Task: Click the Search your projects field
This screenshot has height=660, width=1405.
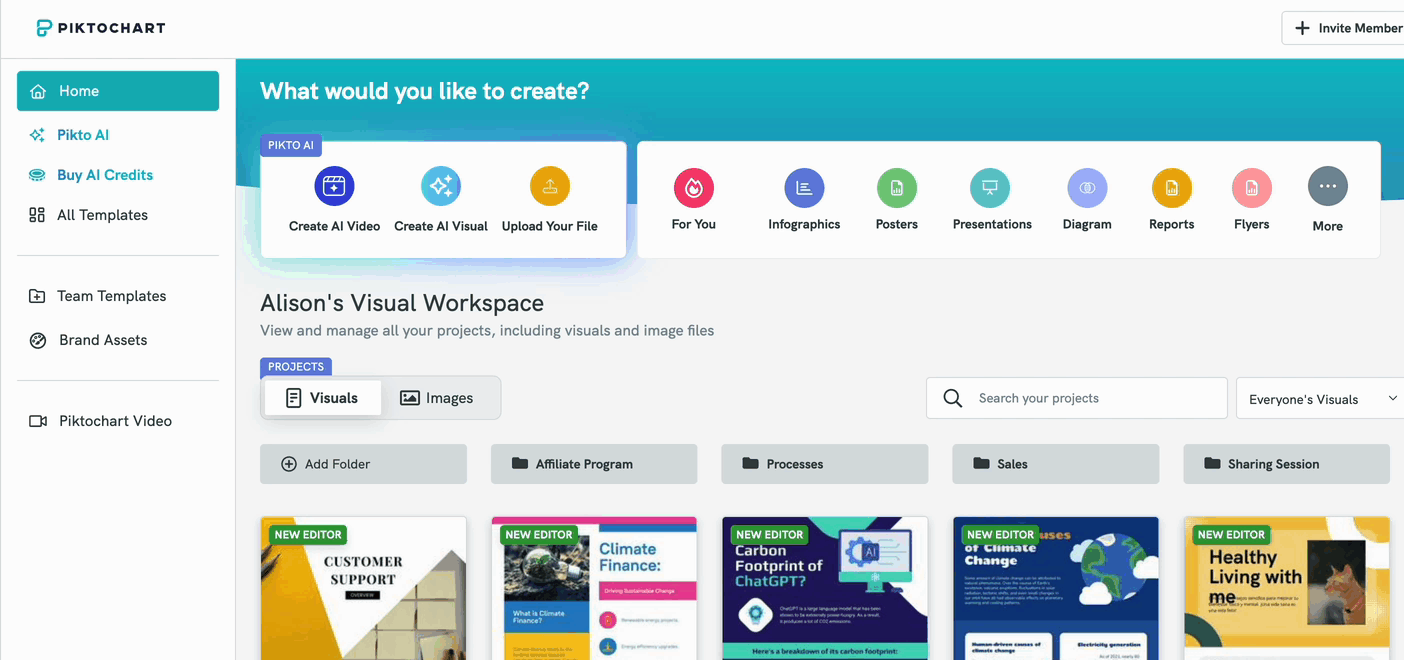Action: (x=1077, y=398)
